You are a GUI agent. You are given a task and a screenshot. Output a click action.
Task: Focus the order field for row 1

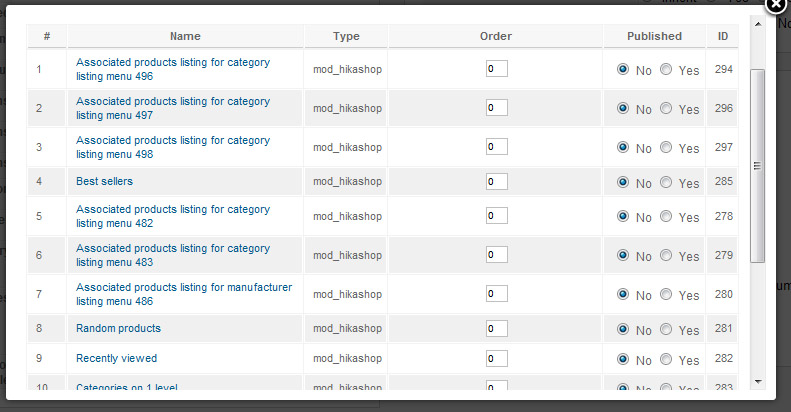point(496,69)
